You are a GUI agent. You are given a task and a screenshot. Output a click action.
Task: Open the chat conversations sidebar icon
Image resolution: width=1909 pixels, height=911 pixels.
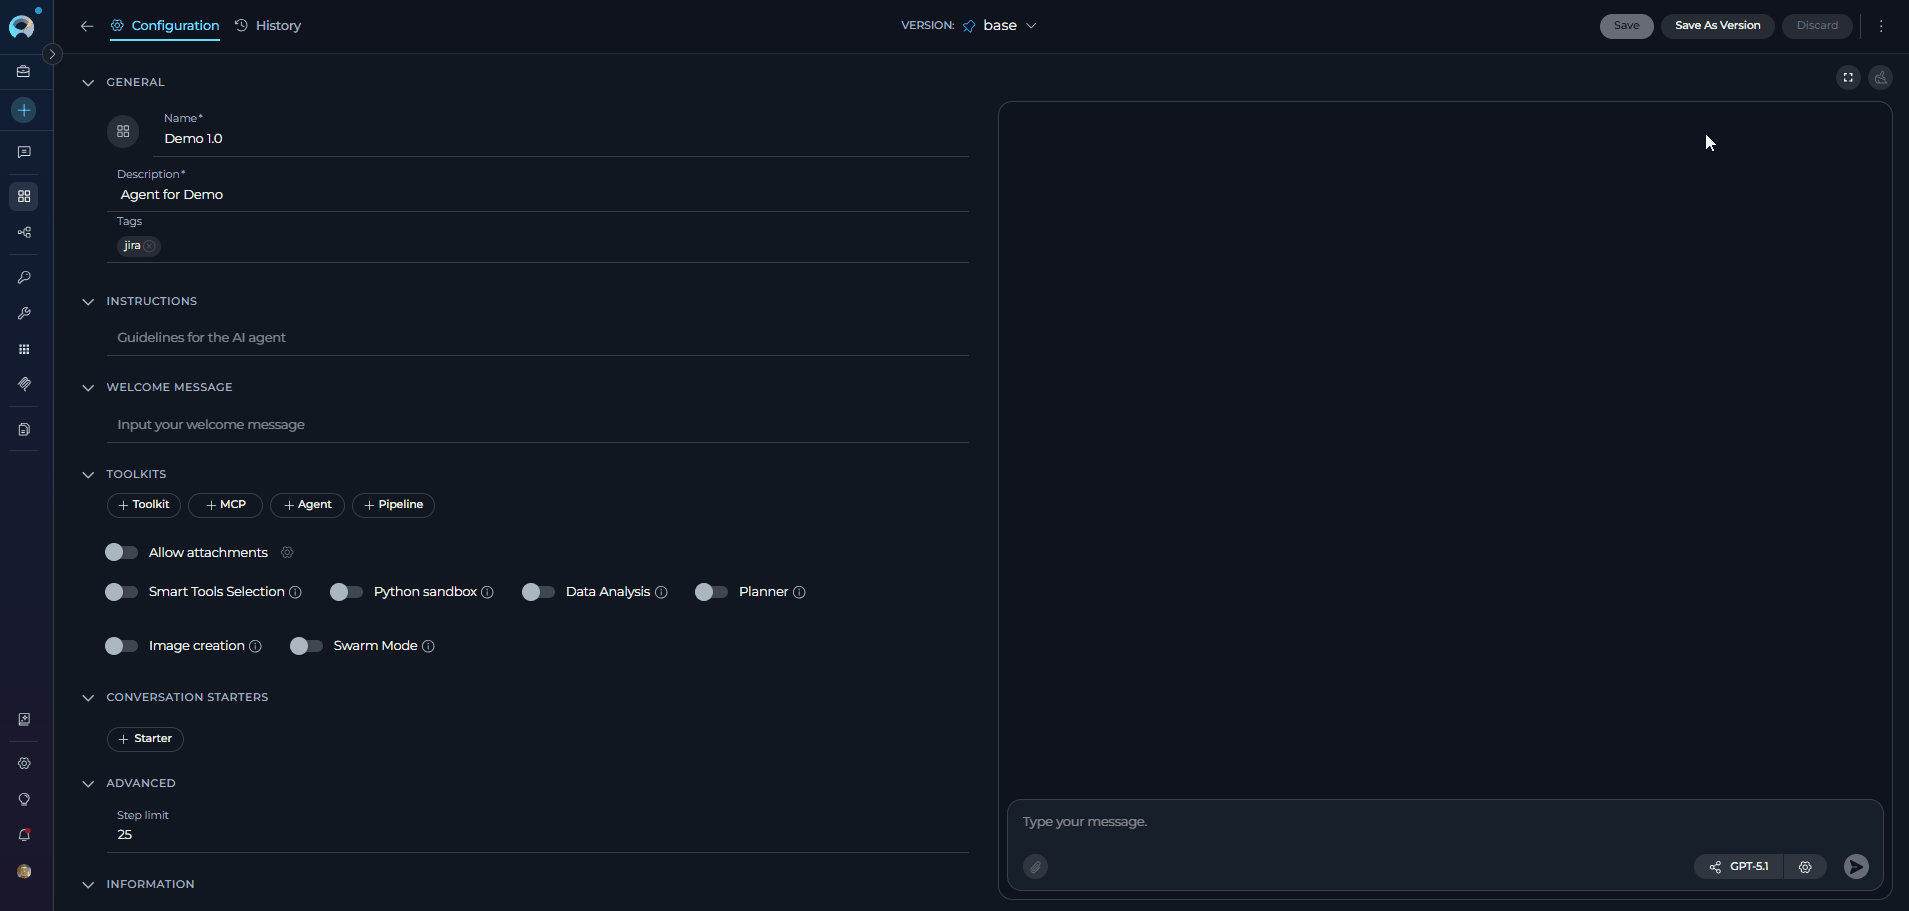[24, 152]
